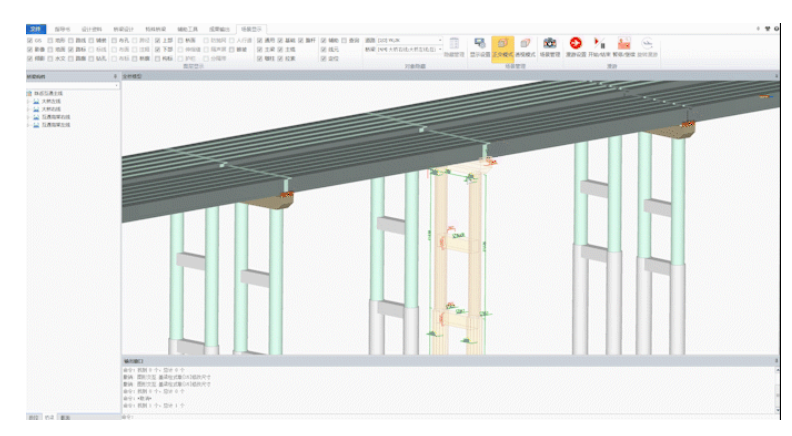Switch to the 辅助工具 ribbon tab
Viewport: 792px width, 436px height.
187,29
